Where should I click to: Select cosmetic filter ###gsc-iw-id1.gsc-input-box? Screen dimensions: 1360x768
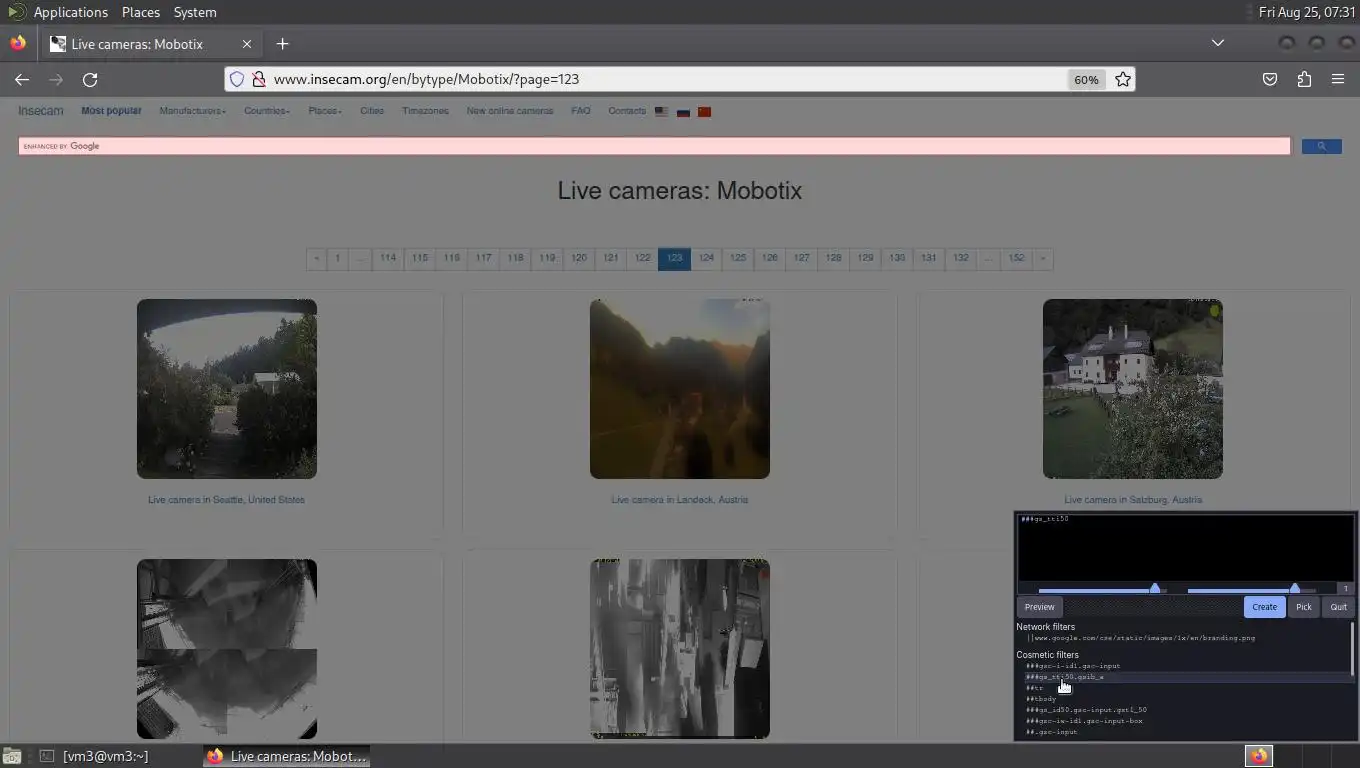click(x=1084, y=721)
